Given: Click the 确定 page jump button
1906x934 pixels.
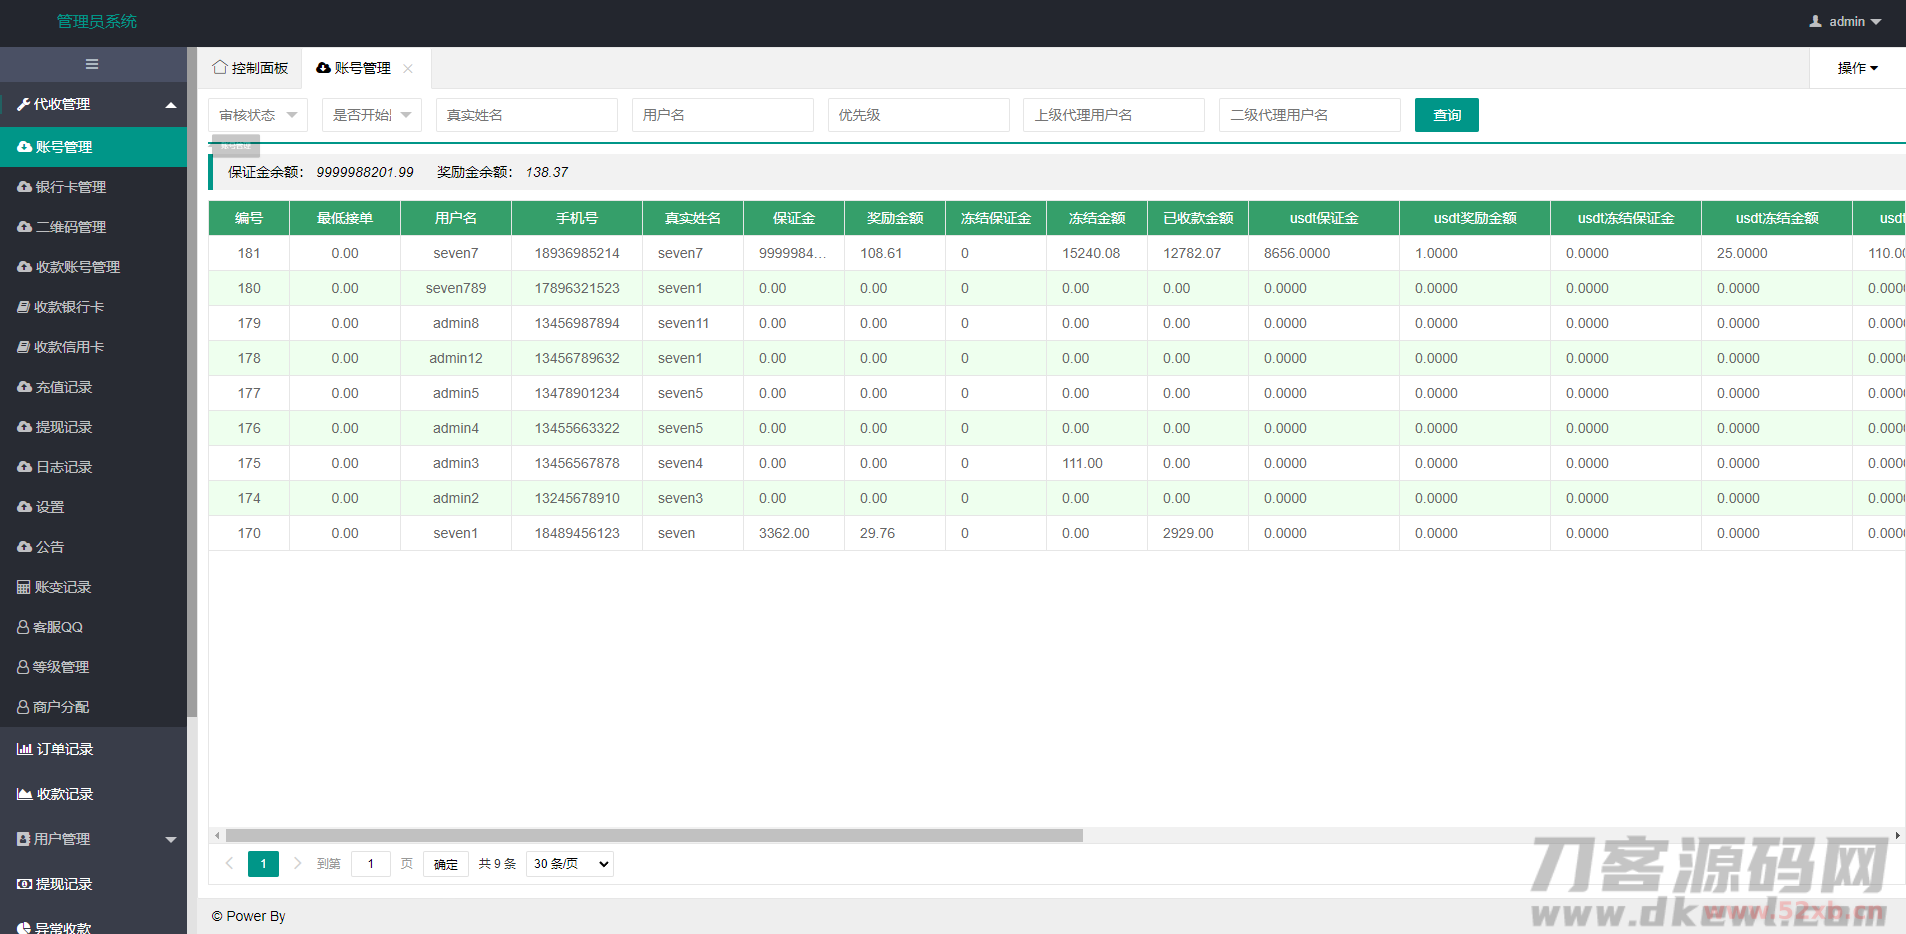Looking at the screenshot, I should pyautogui.click(x=445, y=864).
